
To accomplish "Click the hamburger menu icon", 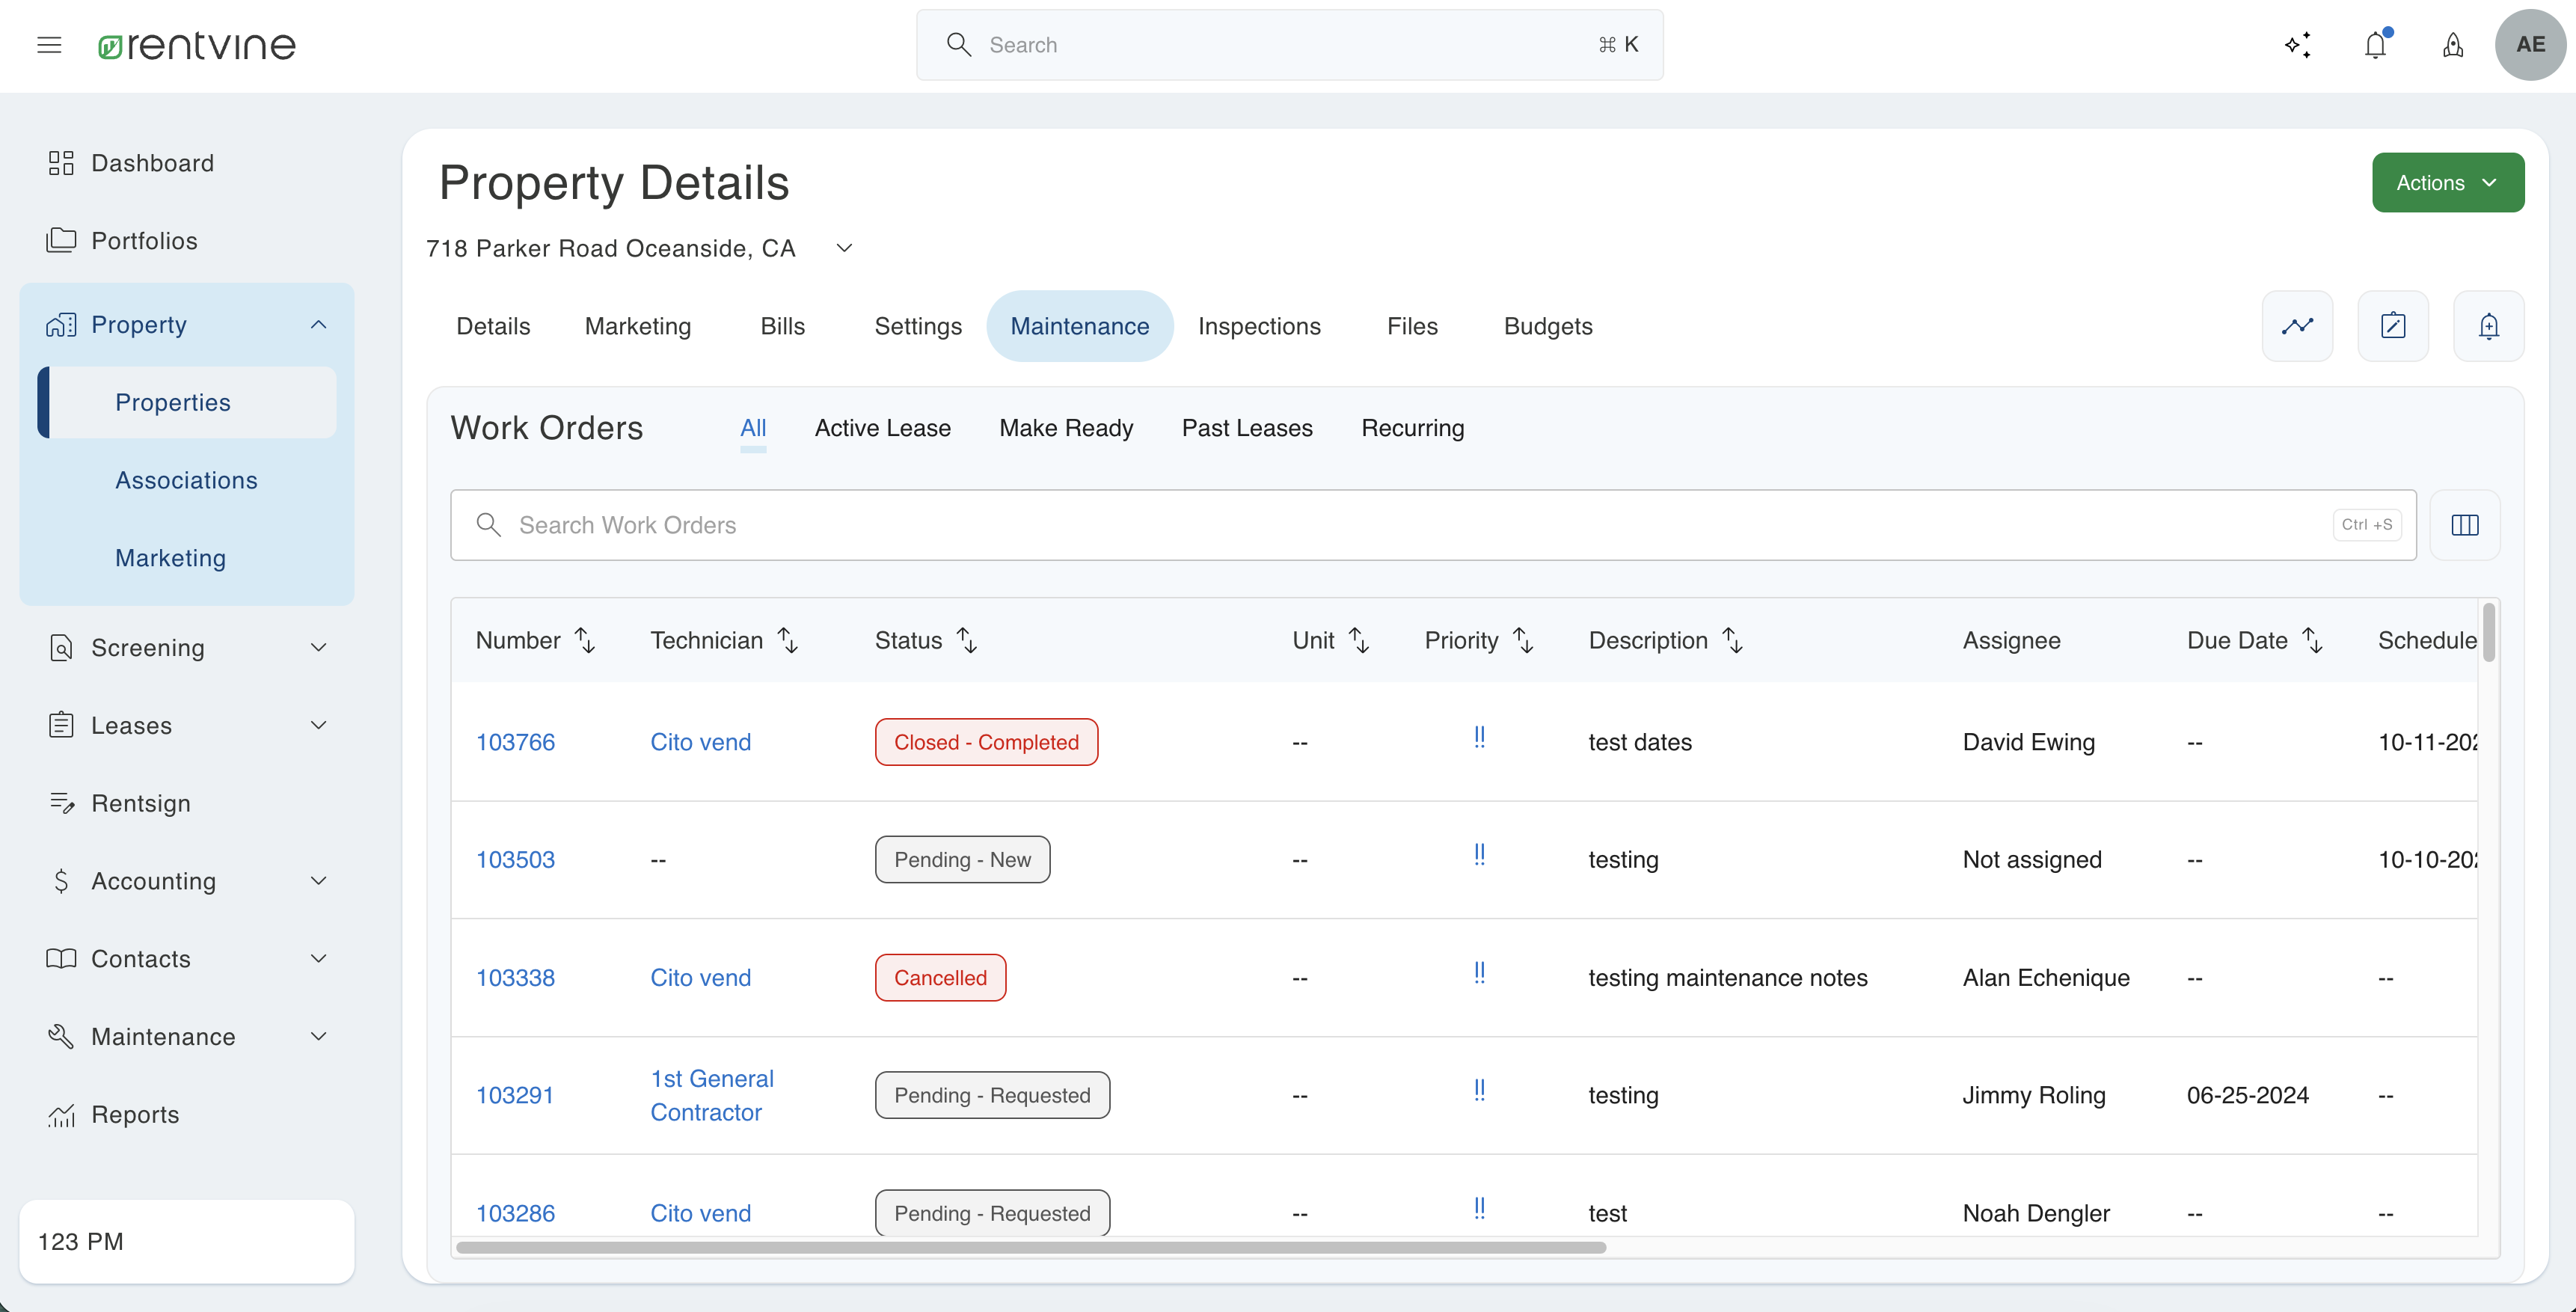I will (x=49, y=45).
